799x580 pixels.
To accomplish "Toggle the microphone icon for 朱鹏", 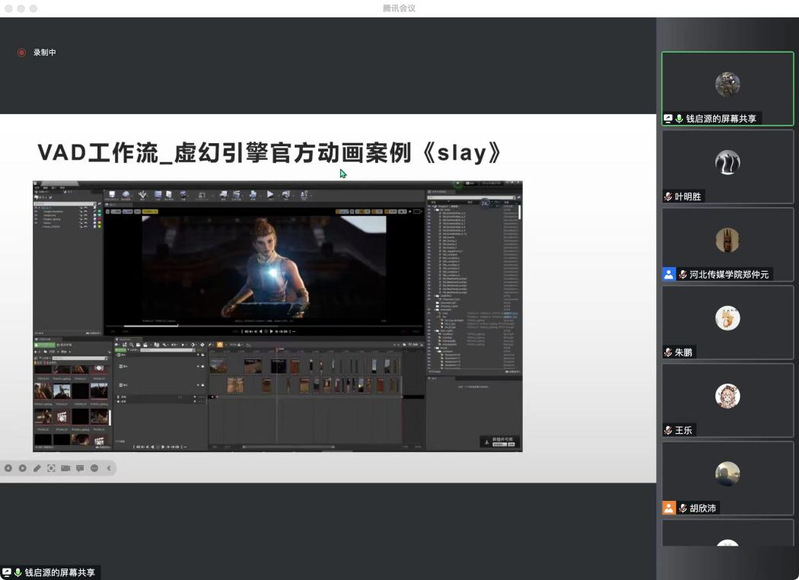I will point(670,352).
